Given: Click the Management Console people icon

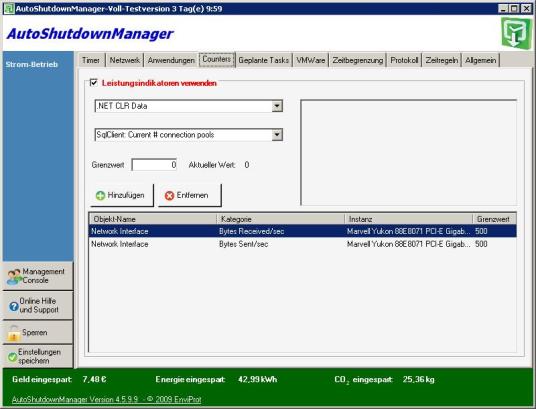Looking at the screenshot, I should [14, 276].
